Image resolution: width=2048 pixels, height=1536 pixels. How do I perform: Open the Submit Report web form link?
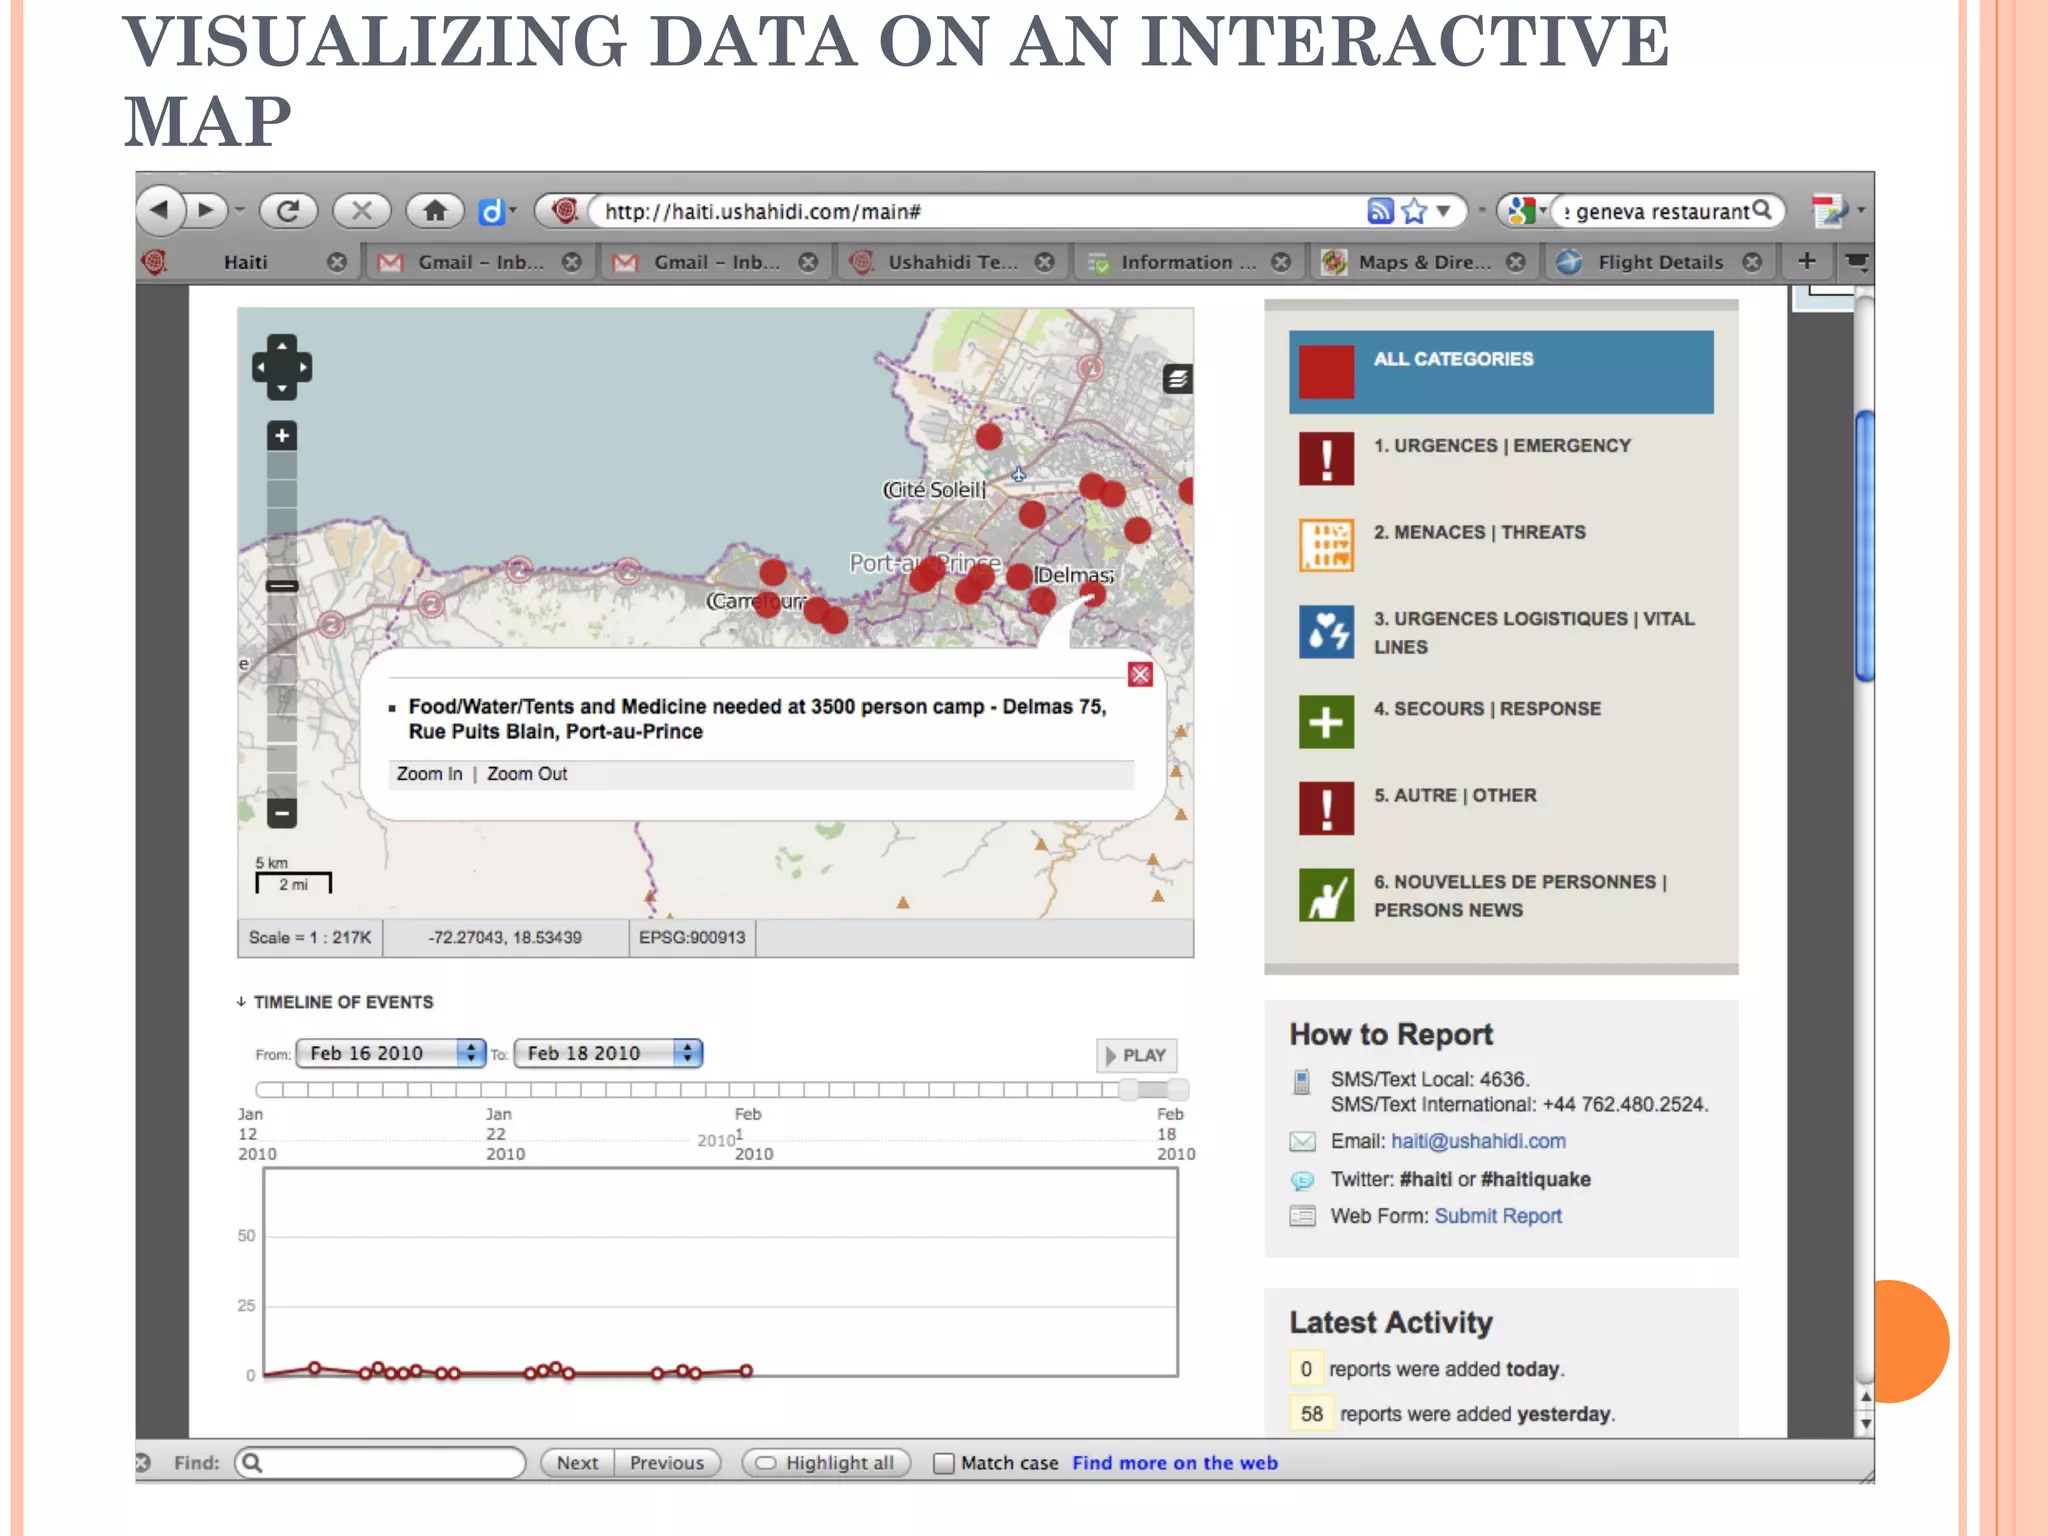(1498, 1216)
